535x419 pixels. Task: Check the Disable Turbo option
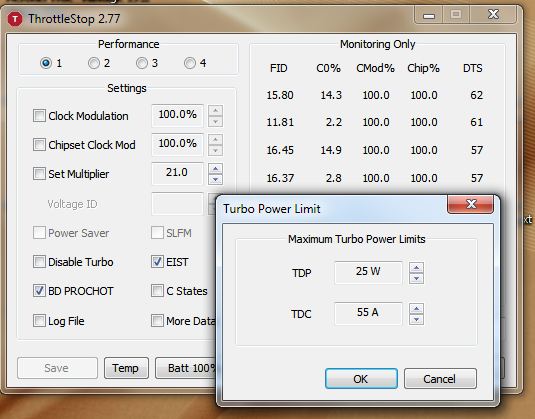point(39,262)
